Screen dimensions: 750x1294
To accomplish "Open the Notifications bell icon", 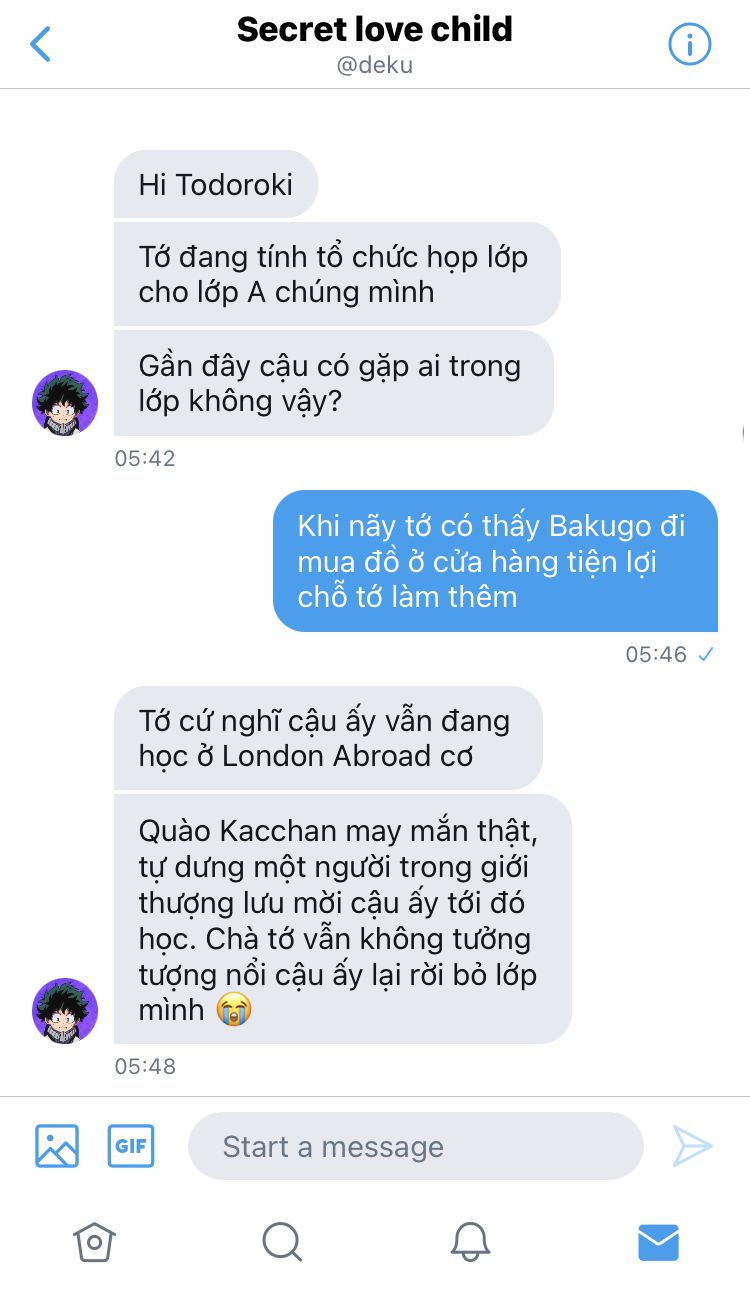I will [470, 1242].
